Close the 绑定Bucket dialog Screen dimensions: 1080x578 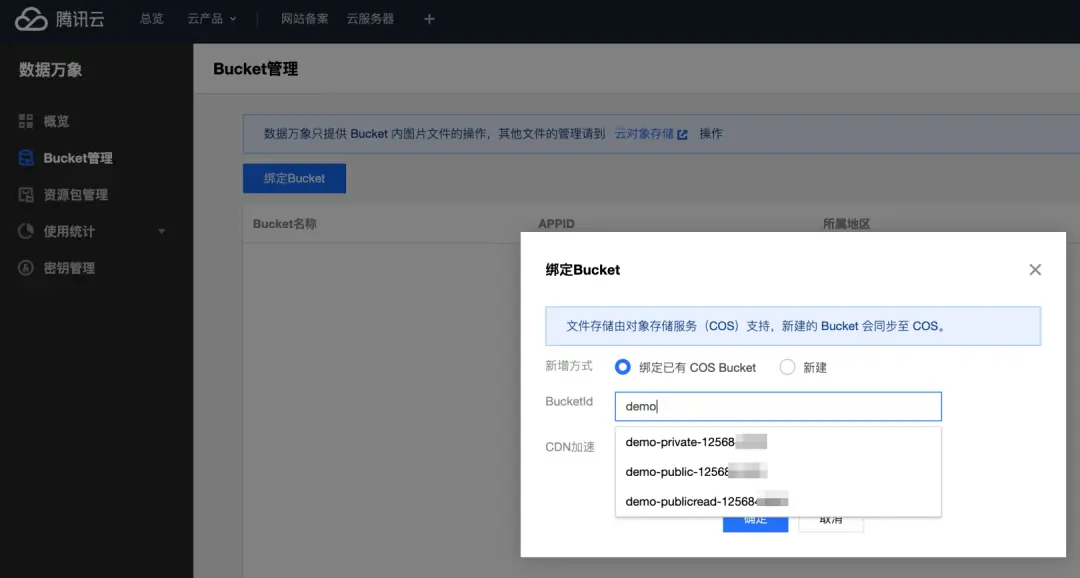pos(1035,269)
